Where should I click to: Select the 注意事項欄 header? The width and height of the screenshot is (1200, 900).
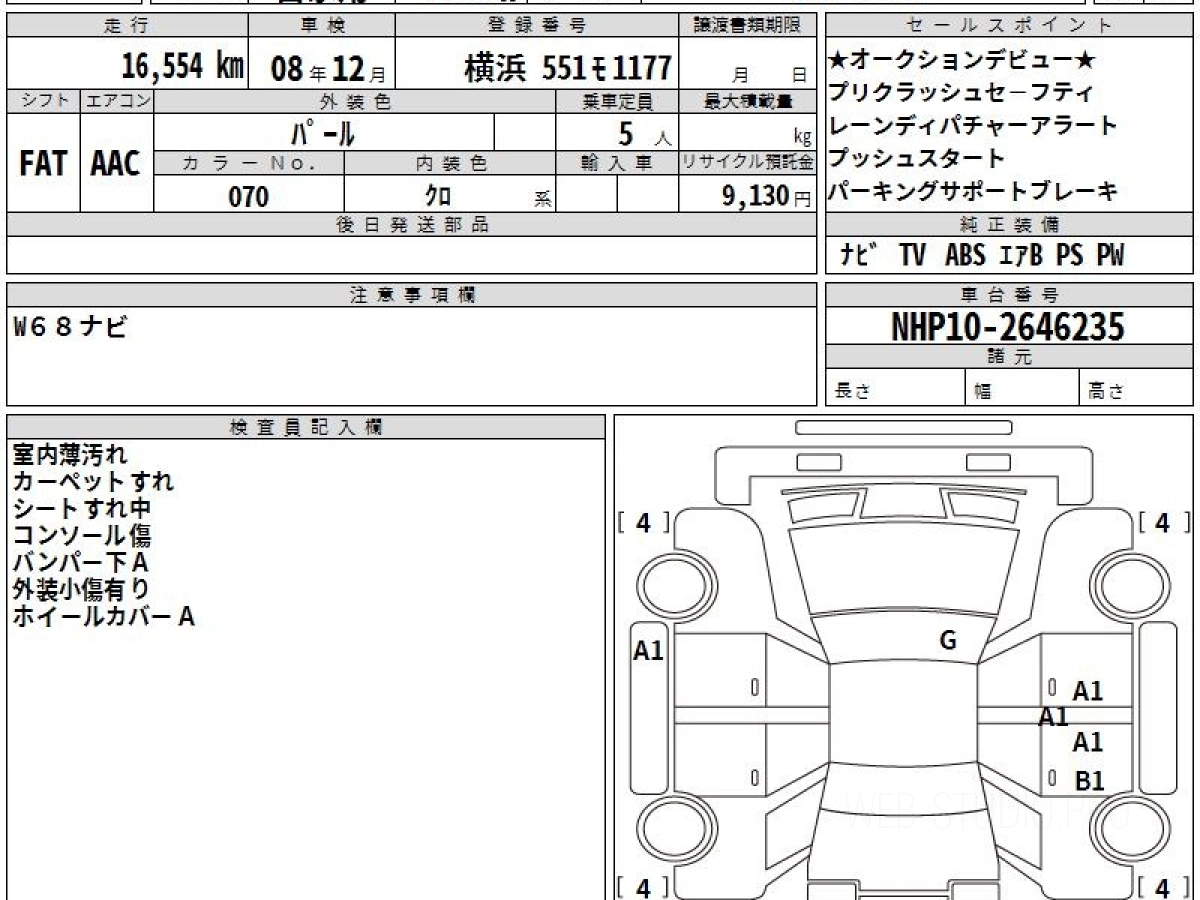point(412,295)
